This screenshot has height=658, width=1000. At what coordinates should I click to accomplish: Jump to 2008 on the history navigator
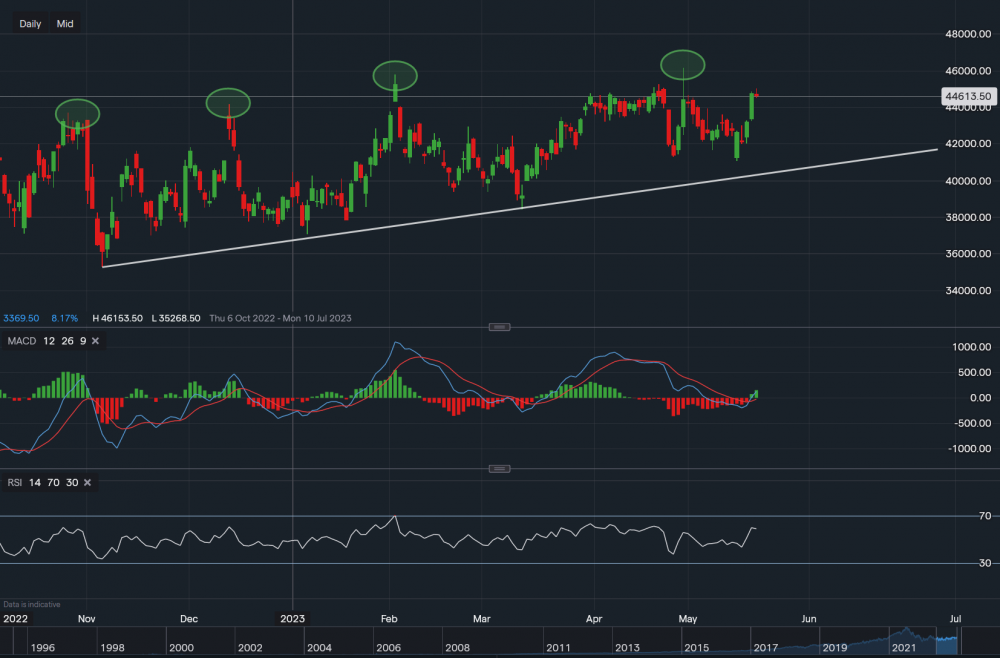[457, 648]
